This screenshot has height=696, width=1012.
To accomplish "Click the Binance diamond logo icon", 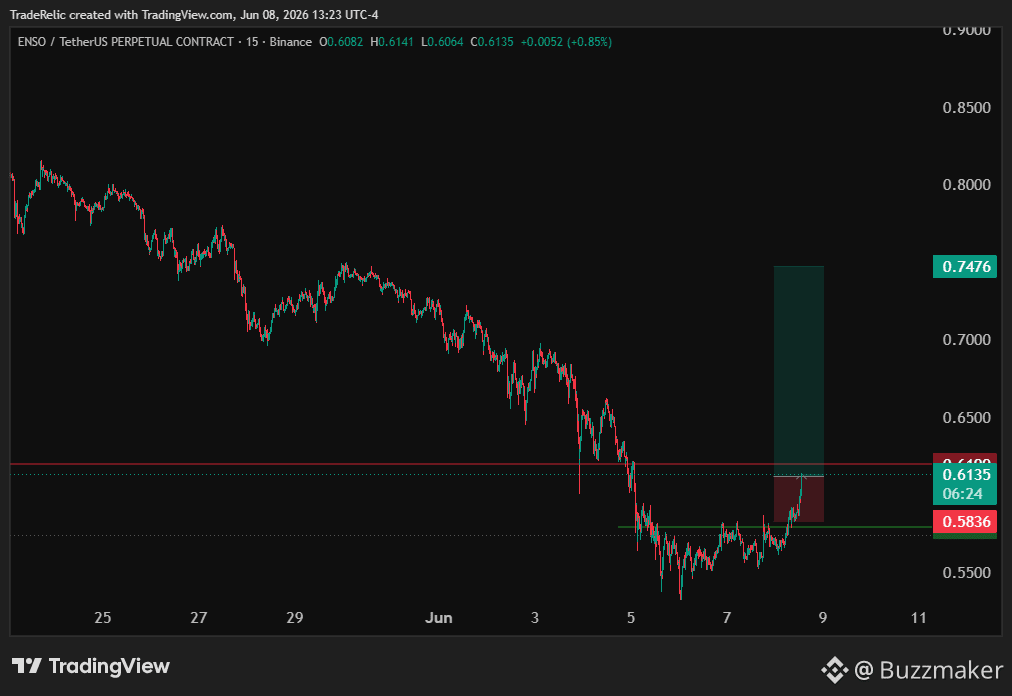I will pyautogui.click(x=835, y=670).
